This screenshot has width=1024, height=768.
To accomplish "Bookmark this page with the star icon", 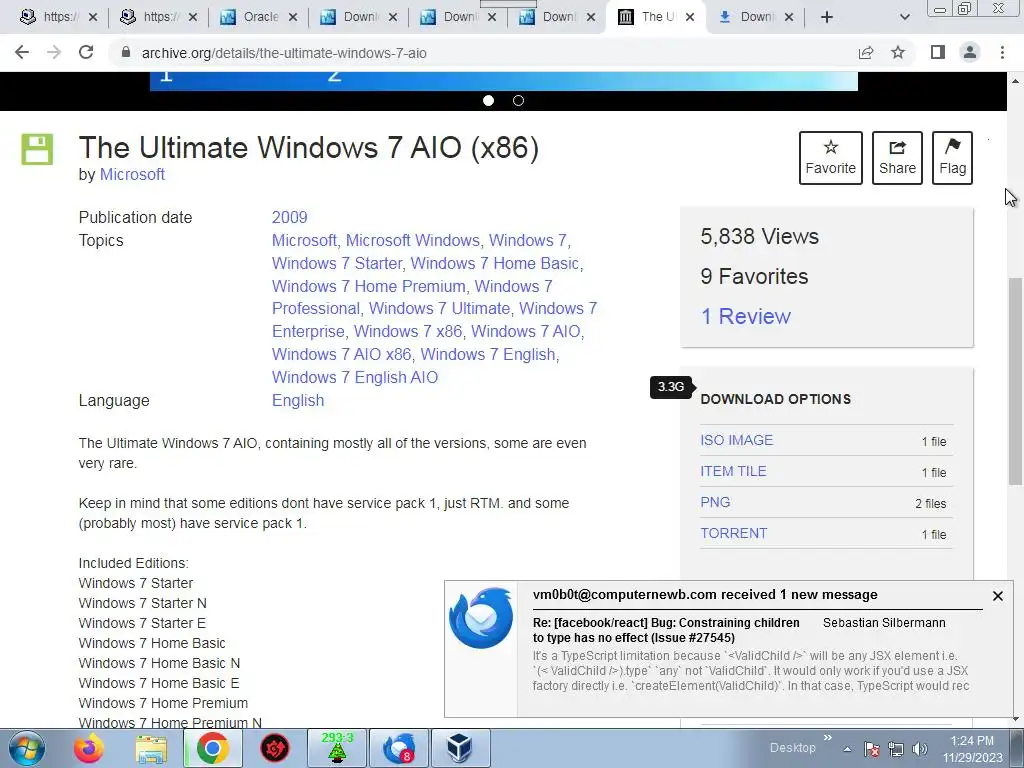I will pyautogui.click(x=898, y=52).
